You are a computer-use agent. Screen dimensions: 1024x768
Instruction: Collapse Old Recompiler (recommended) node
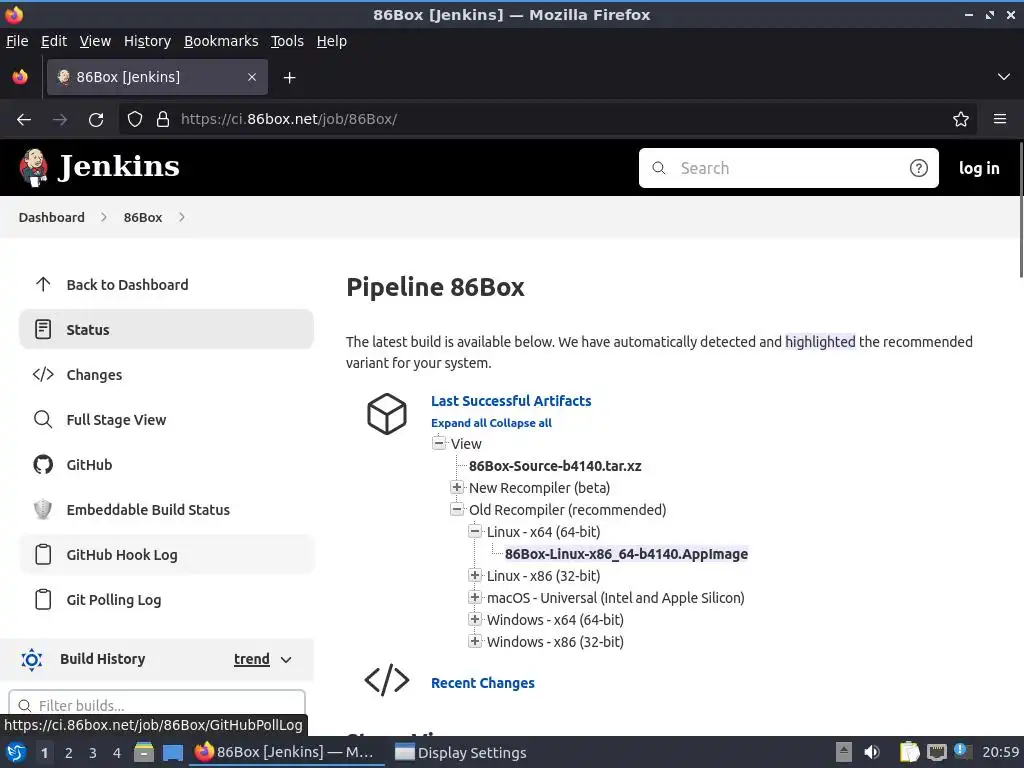(x=457, y=509)
